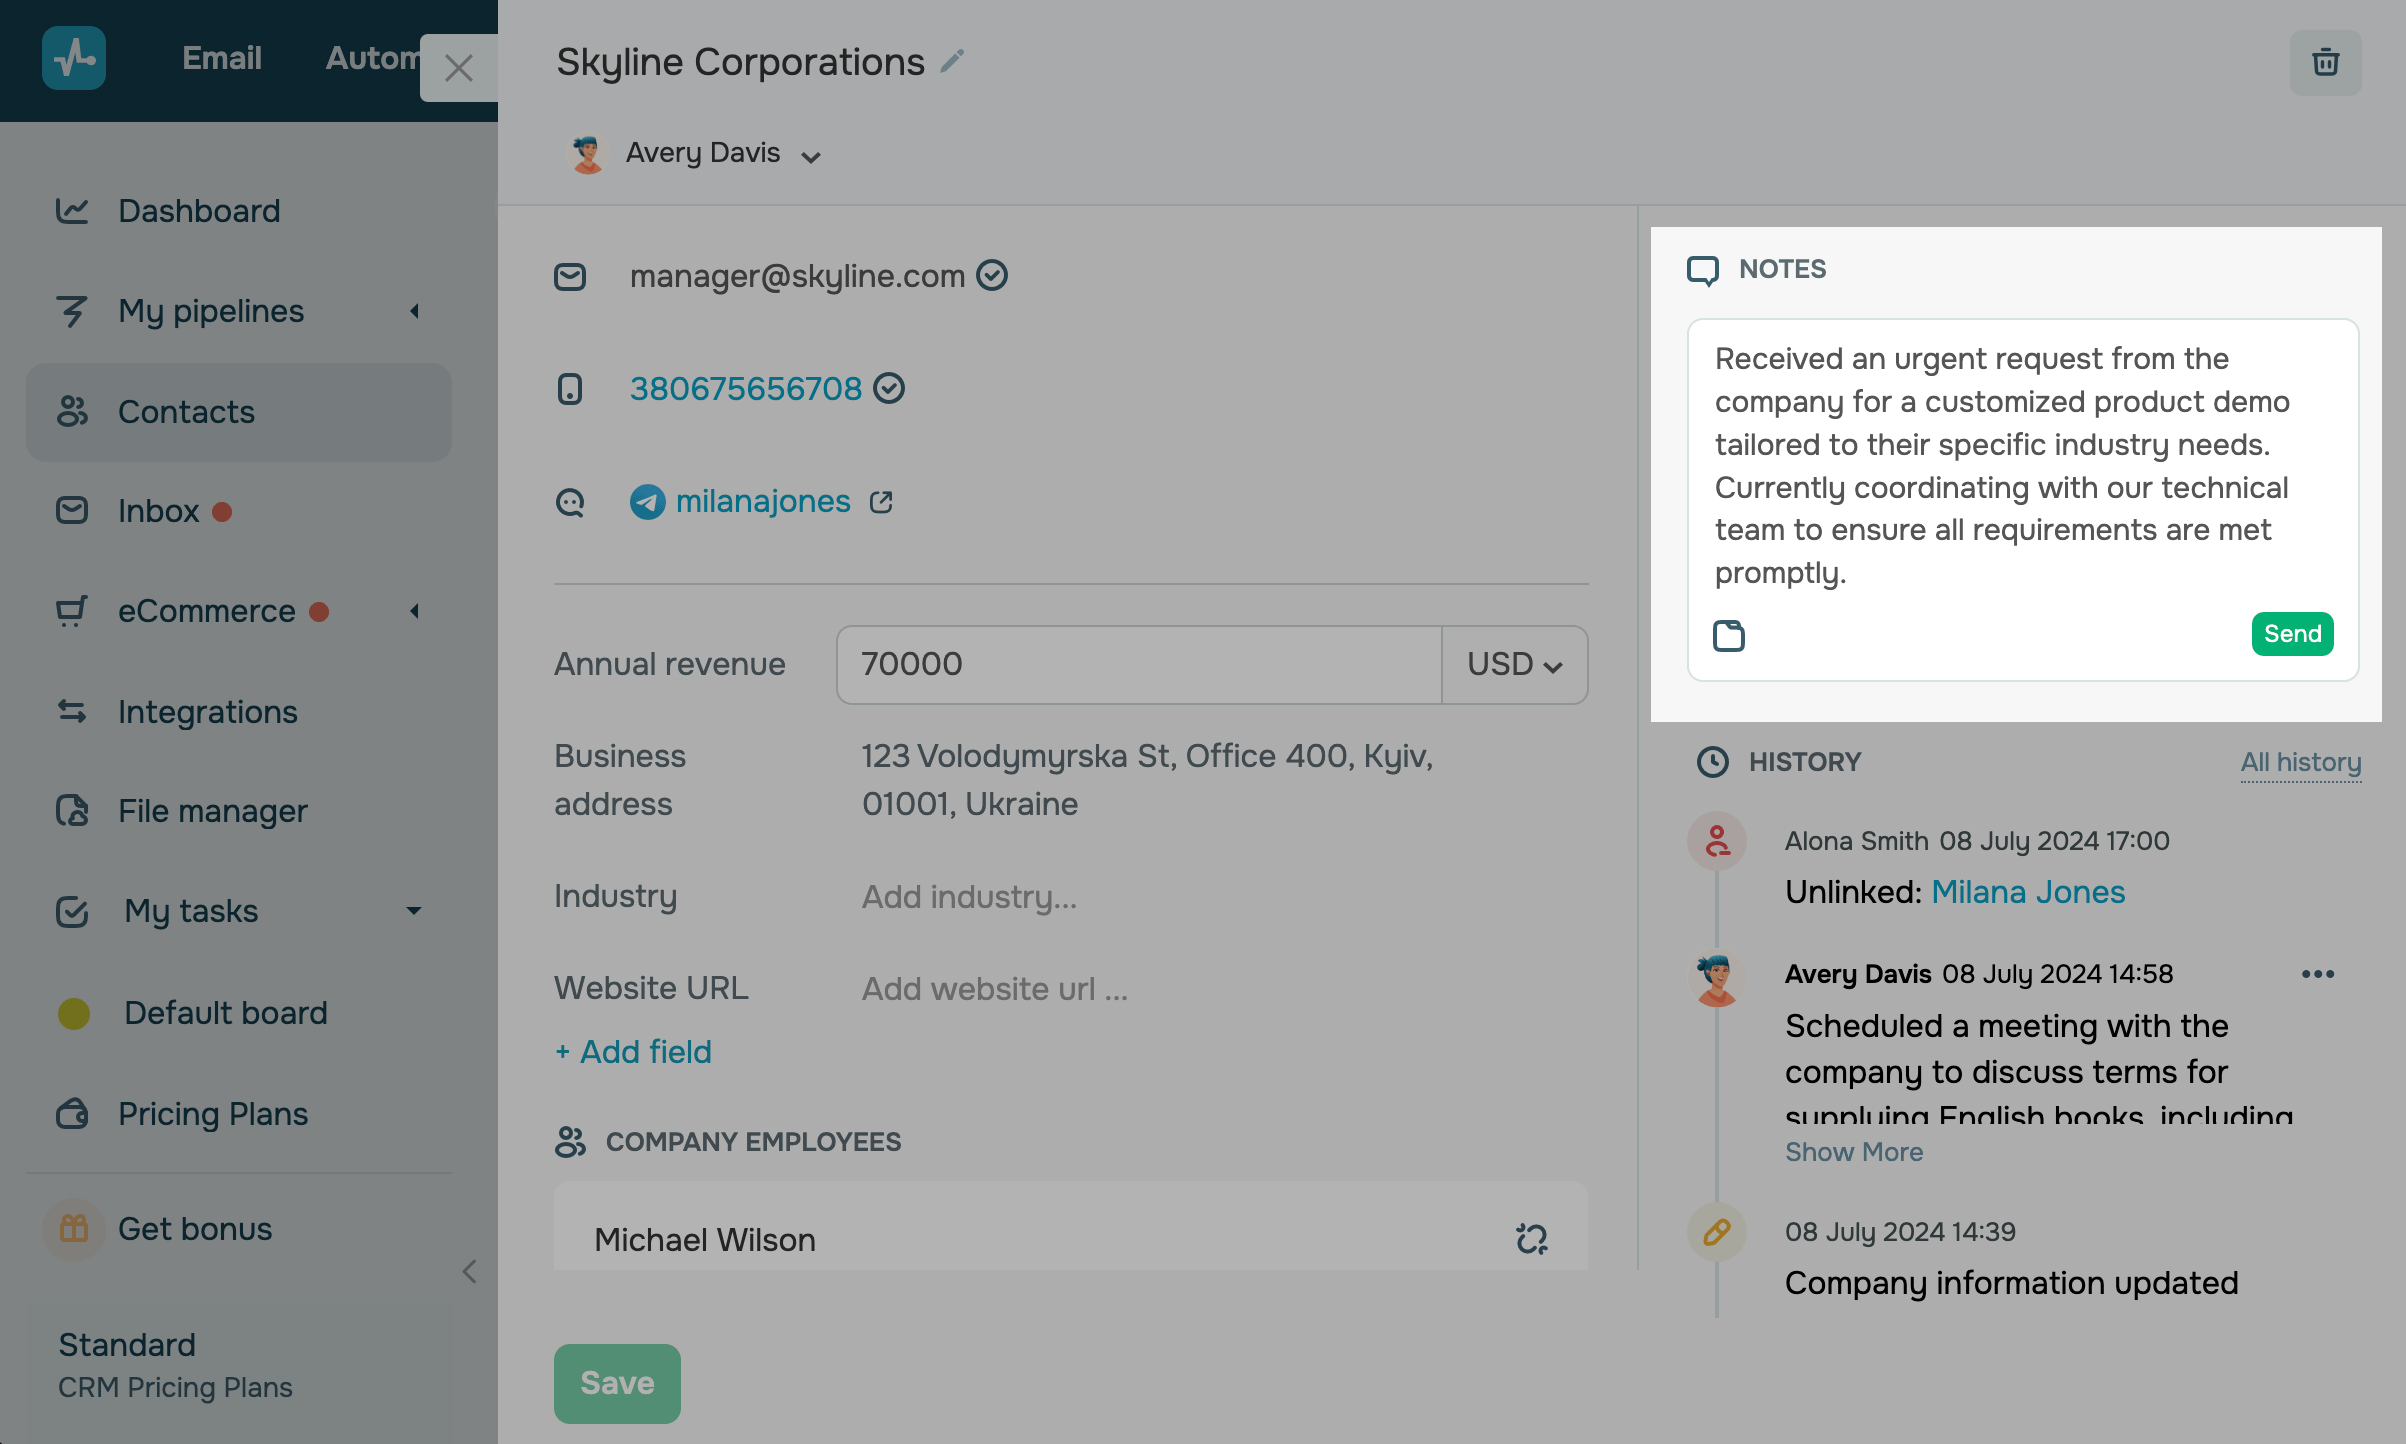This screenshot has width=2406, height=1444.
Task: Go to the Inbox section
Action: [158, 511]
